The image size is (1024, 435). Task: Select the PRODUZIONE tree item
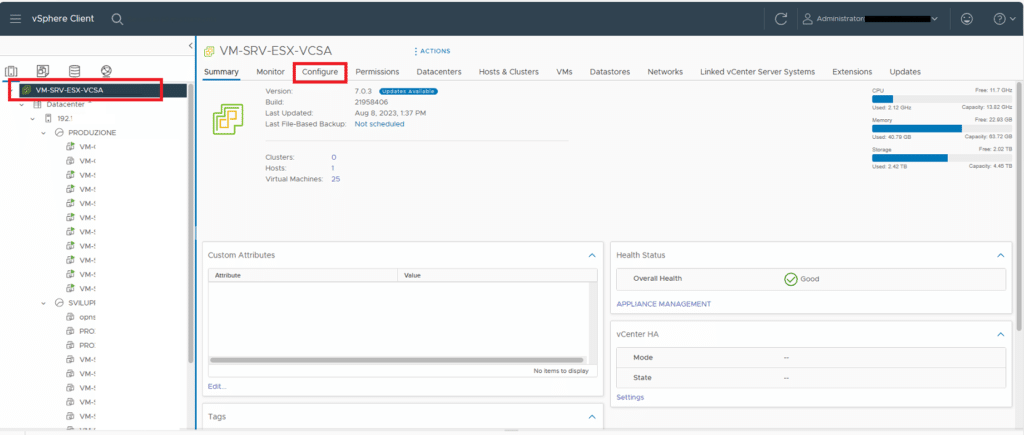(92, 133)
